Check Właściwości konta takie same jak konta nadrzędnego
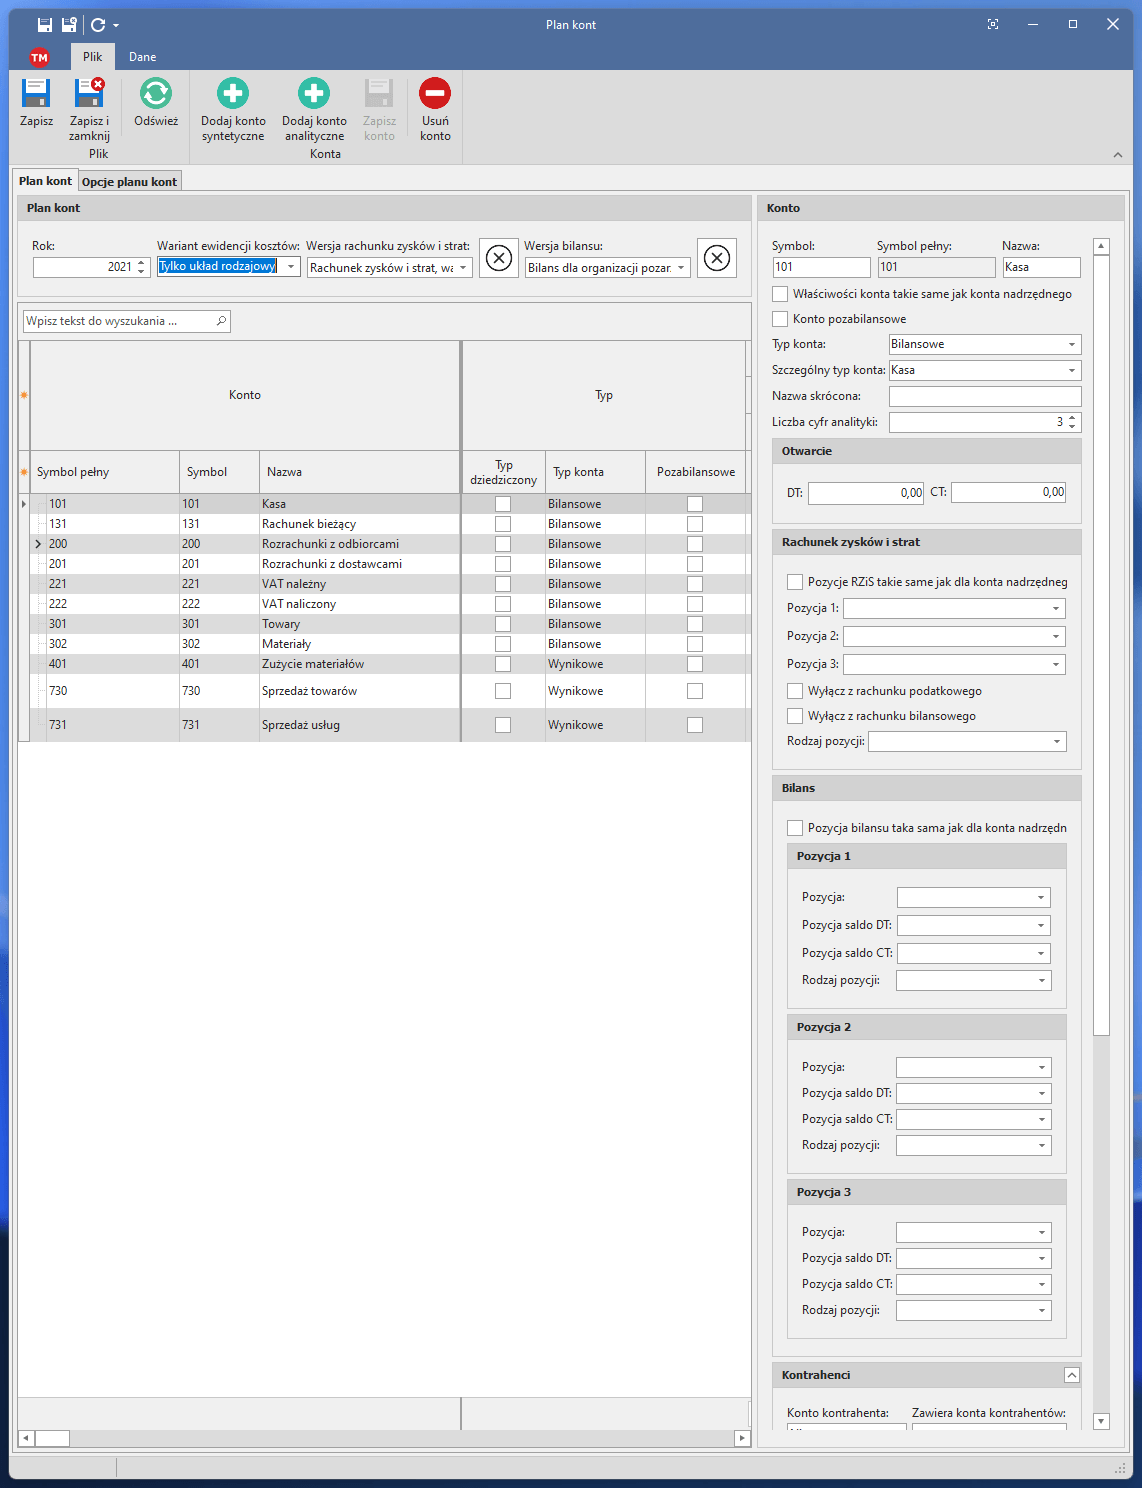Image resolution: width=1142 pixels, height=1488 pixels. [780, 294]
